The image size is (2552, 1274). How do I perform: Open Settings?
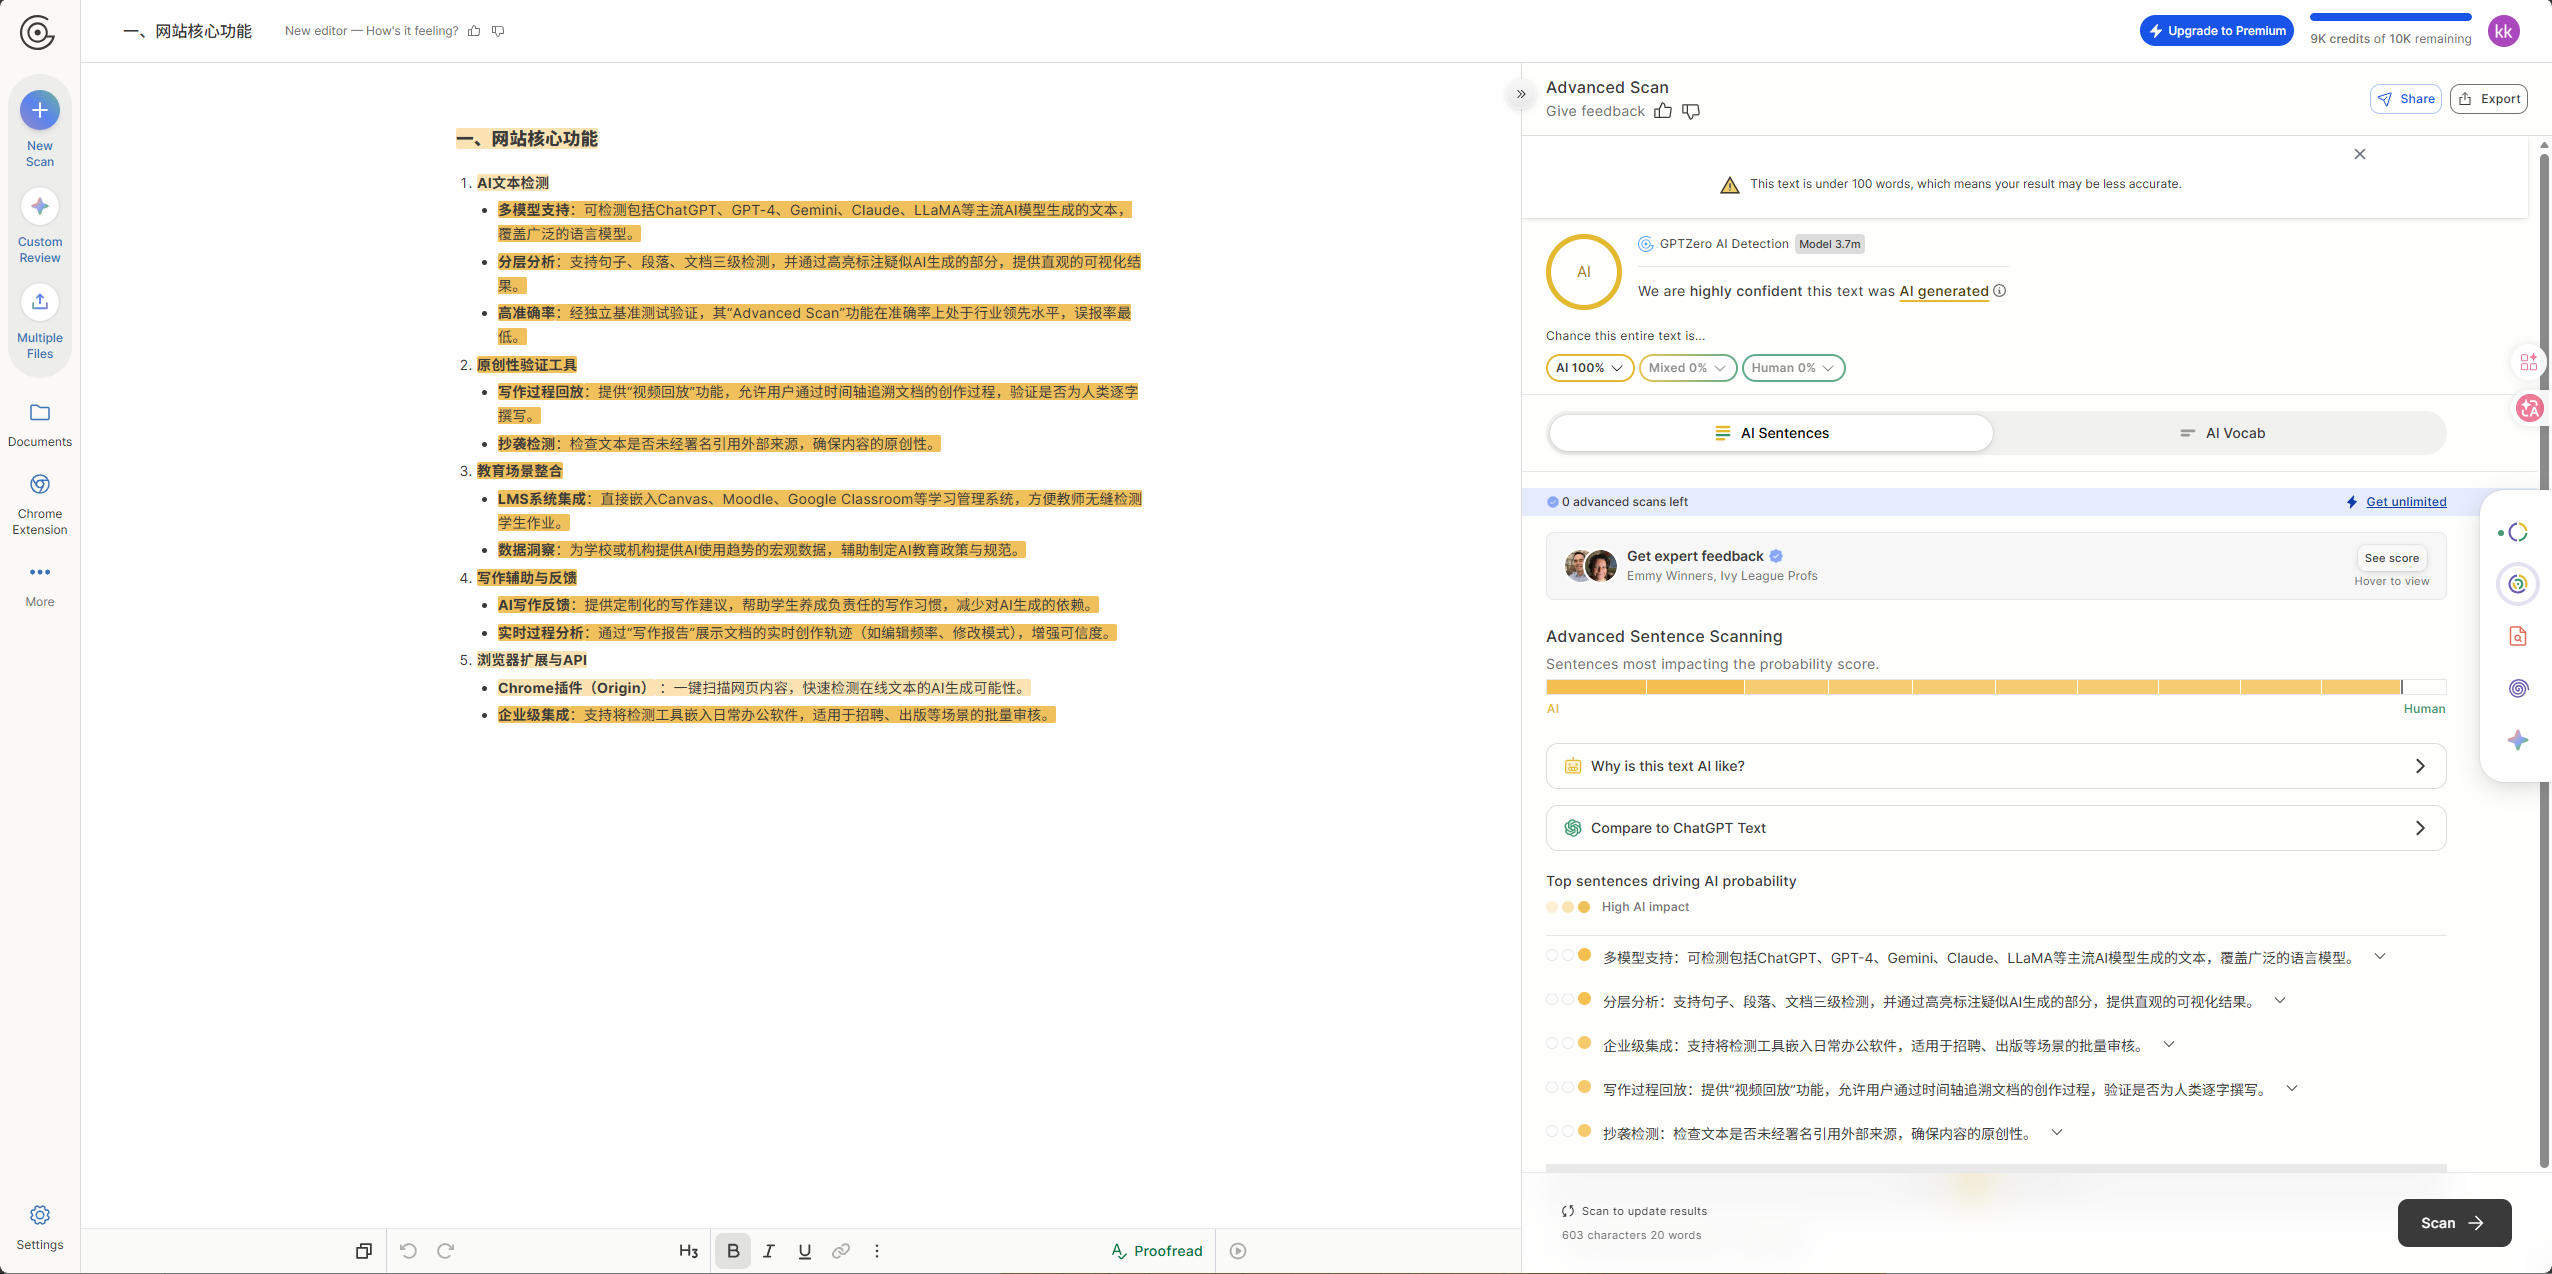pos(40,1228)
